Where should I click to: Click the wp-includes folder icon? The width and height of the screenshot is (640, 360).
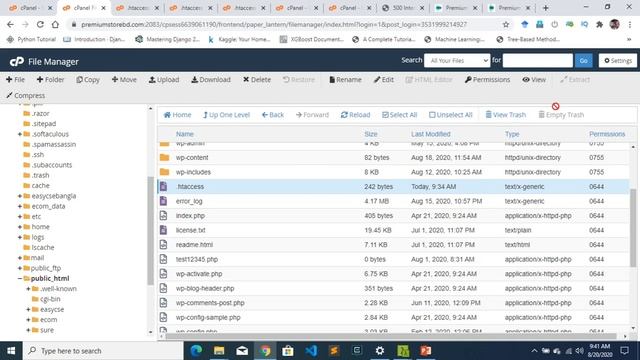(x=164, y=172)
